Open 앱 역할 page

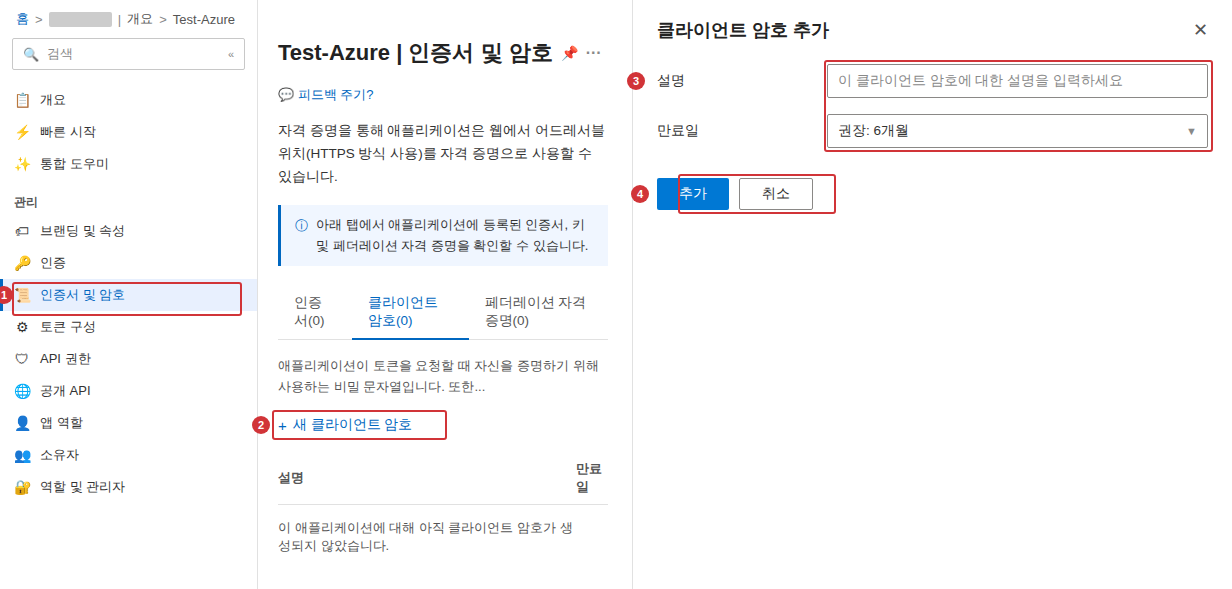[x=128, y=423]
